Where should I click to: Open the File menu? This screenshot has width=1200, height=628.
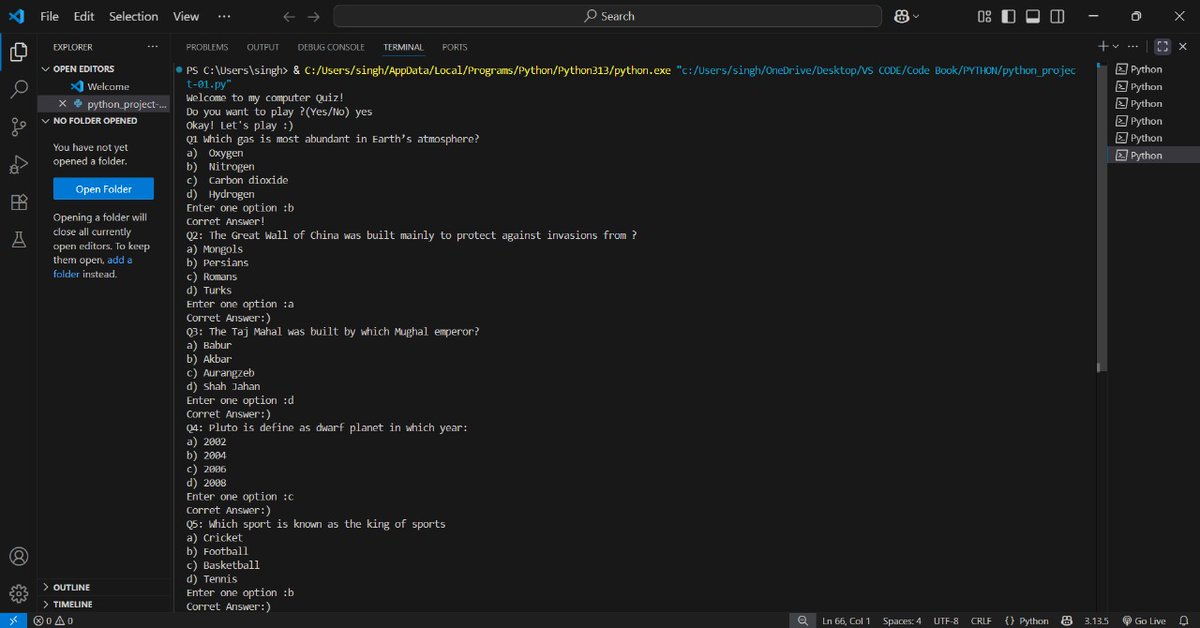point(49,16)
